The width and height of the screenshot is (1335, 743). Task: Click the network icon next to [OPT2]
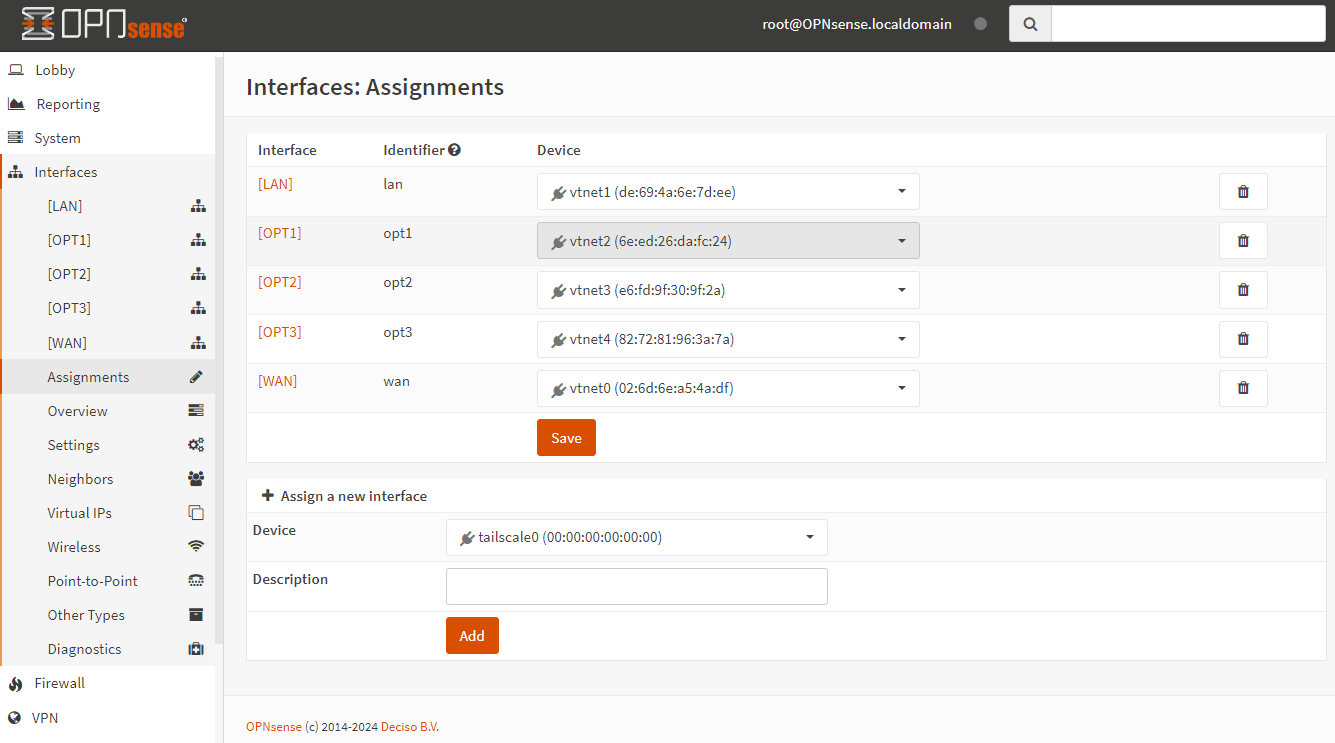coord(198,274)
